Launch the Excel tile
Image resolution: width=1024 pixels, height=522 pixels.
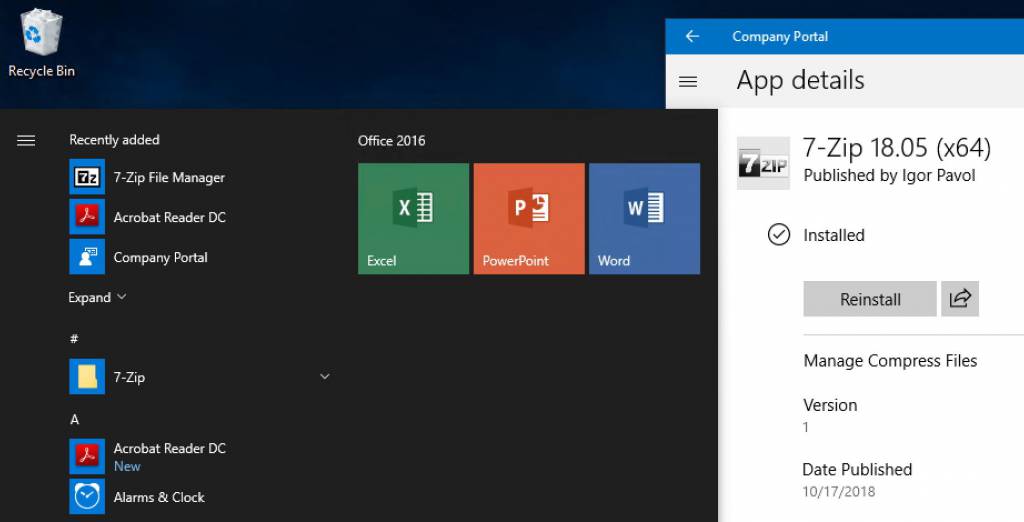[x=413, y=218]
